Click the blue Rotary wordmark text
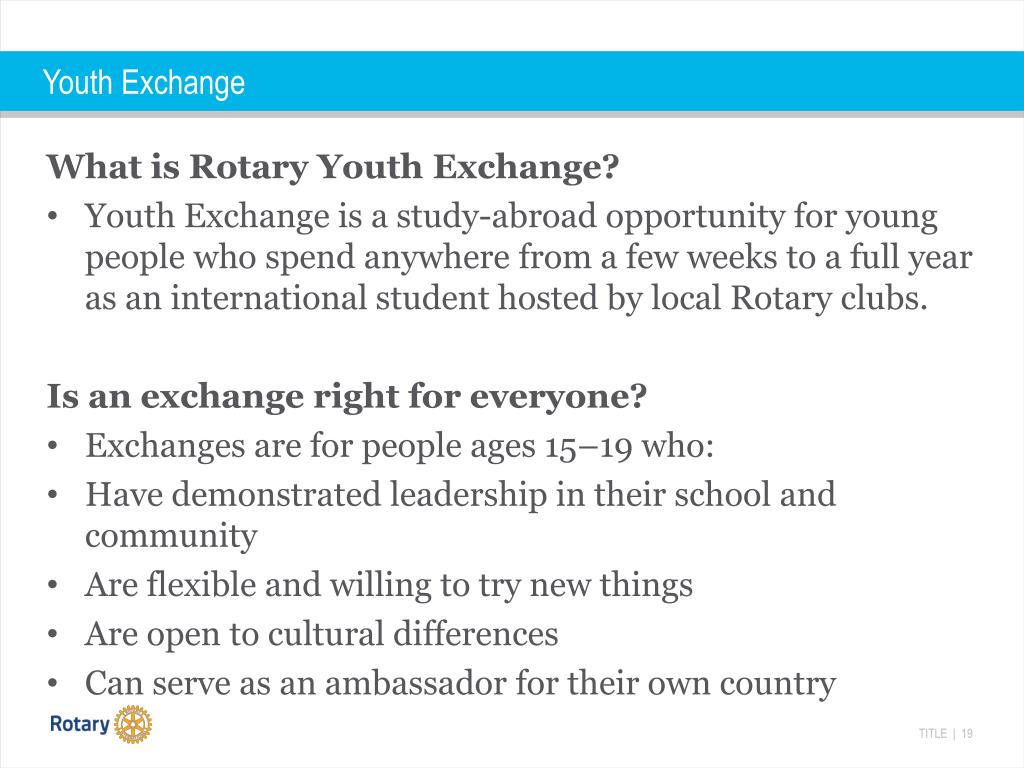This screenshot has height=768, width=1024. tap(80, 724)
